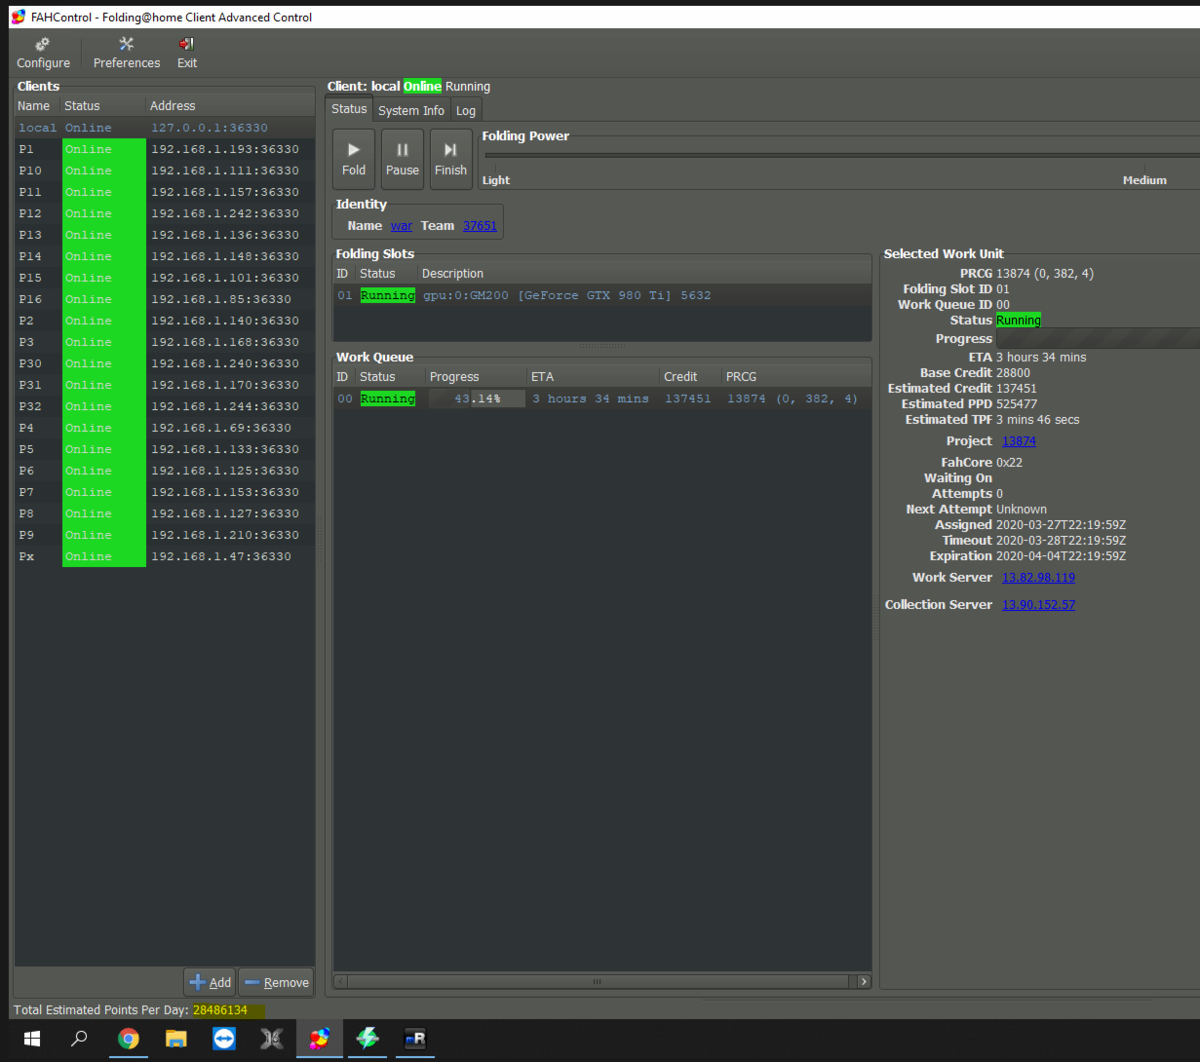
Task: Open Preferences from the toolbar
Action: (x=126, y=53)
